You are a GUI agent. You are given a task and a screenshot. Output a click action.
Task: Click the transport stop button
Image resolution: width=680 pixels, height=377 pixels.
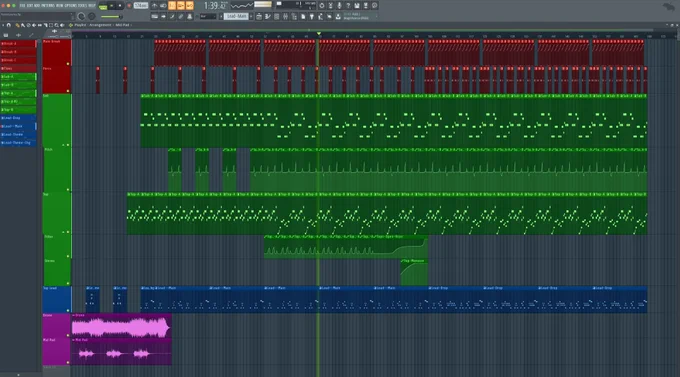(120, 6)
